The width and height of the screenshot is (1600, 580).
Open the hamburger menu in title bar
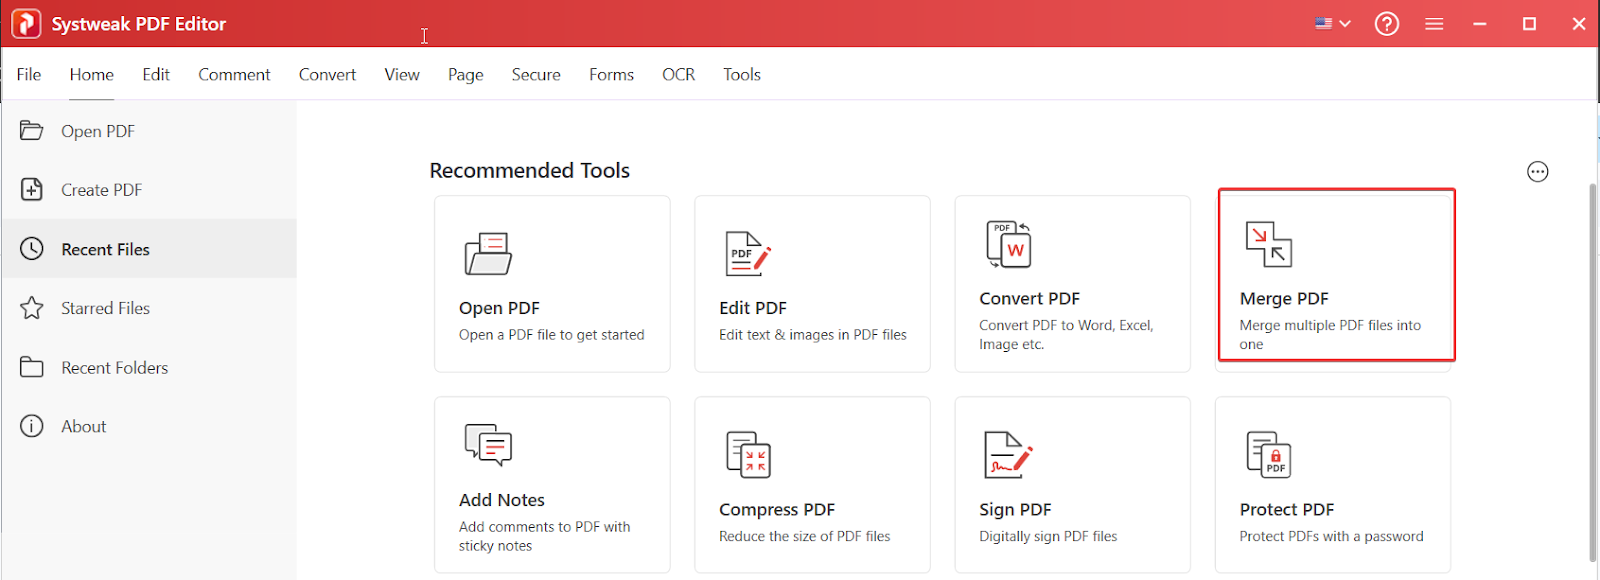(x=1434, y=24)
